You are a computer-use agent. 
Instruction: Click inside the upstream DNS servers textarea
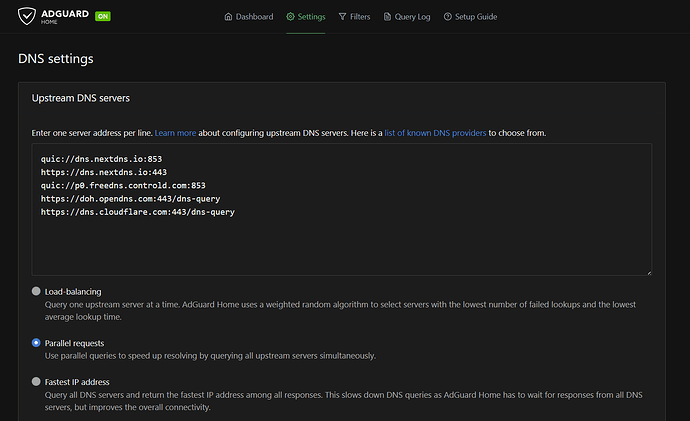coord(341,209)
